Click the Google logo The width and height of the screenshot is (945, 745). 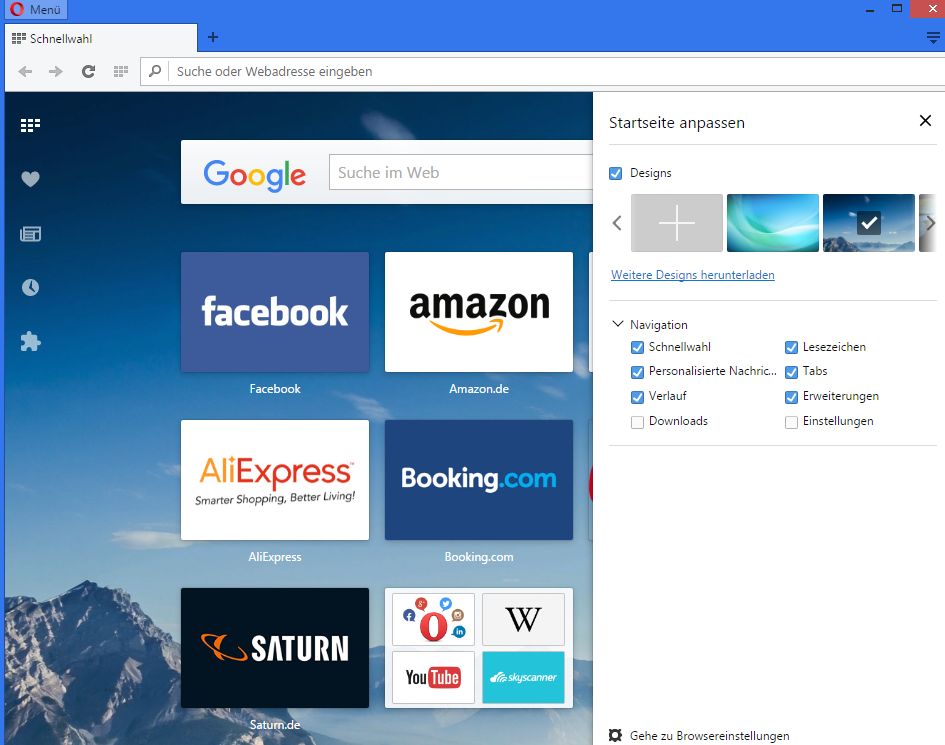click(254, 174)
